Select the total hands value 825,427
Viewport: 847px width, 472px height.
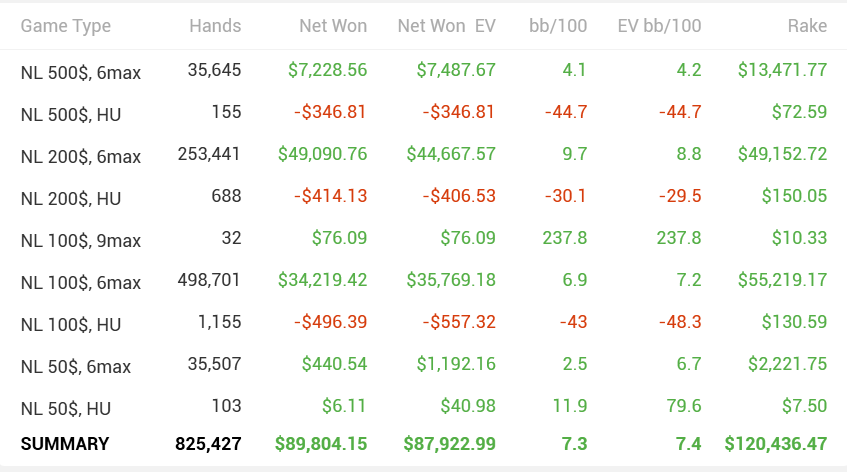click(x=208, y=444)
